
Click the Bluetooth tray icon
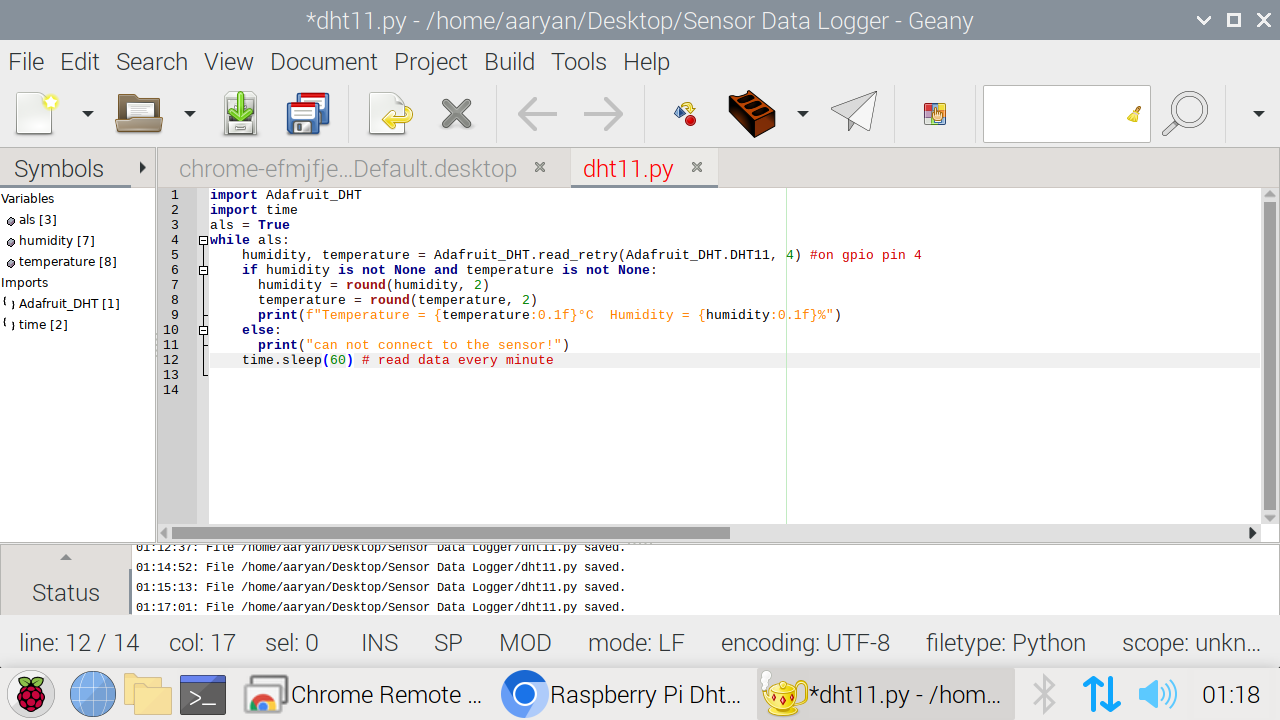(1044, 694)
